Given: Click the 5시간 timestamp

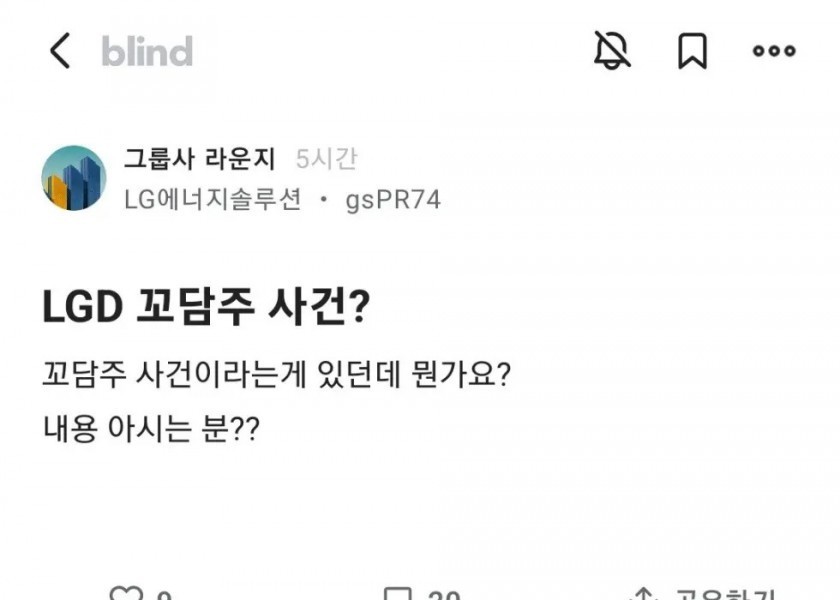Looking at the screenshot, I should click(x=327, y=159).
